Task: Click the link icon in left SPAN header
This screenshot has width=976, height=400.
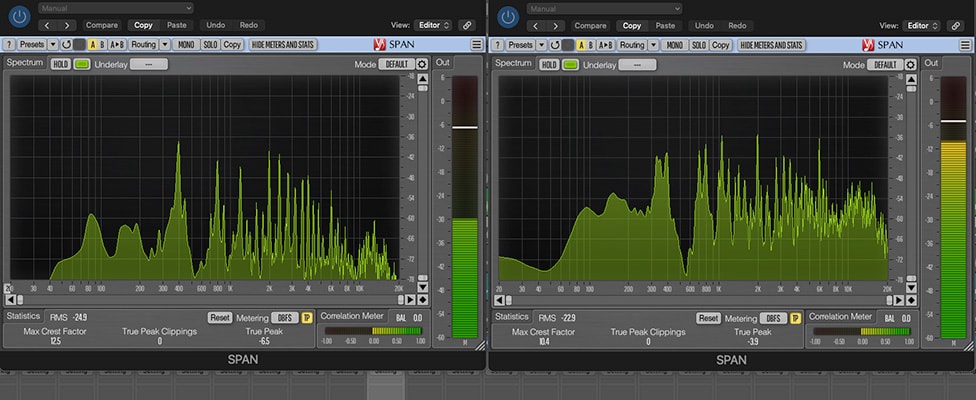Action: (x=467, y=26)
